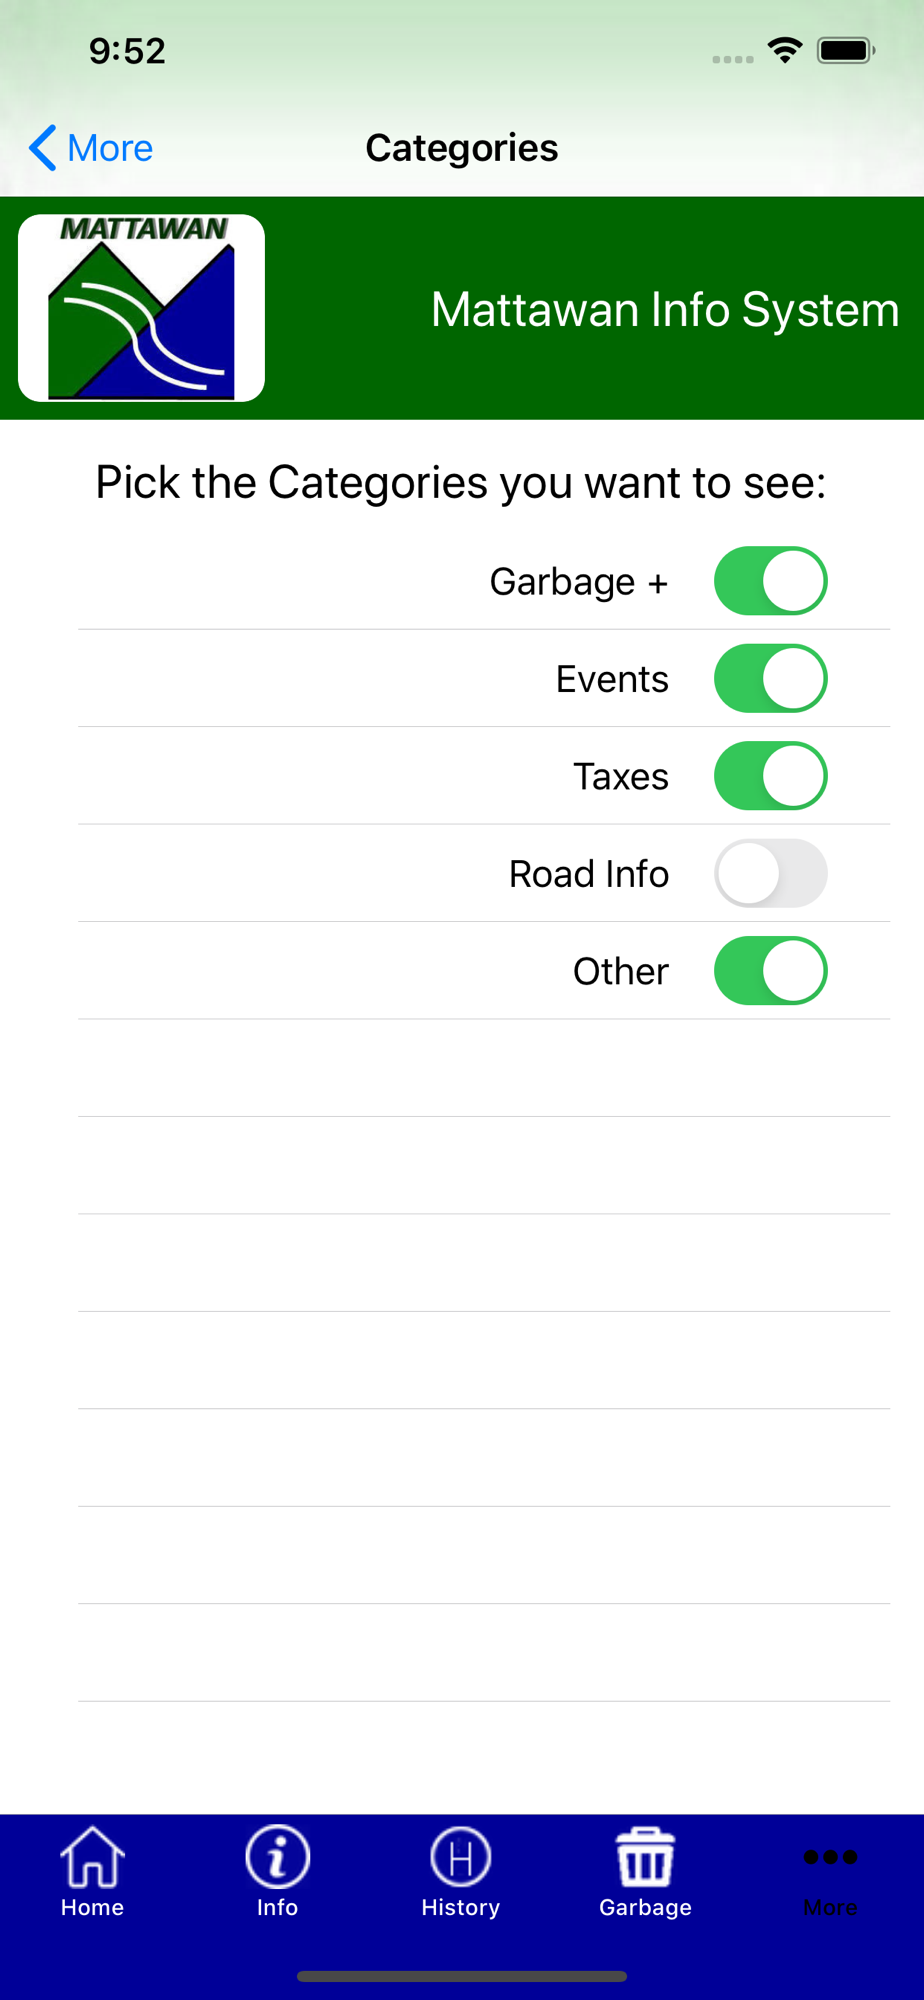This screenshot has height=2000, width=924.
Task: Disable the Garbage + category switch
Action: [770, 581]
